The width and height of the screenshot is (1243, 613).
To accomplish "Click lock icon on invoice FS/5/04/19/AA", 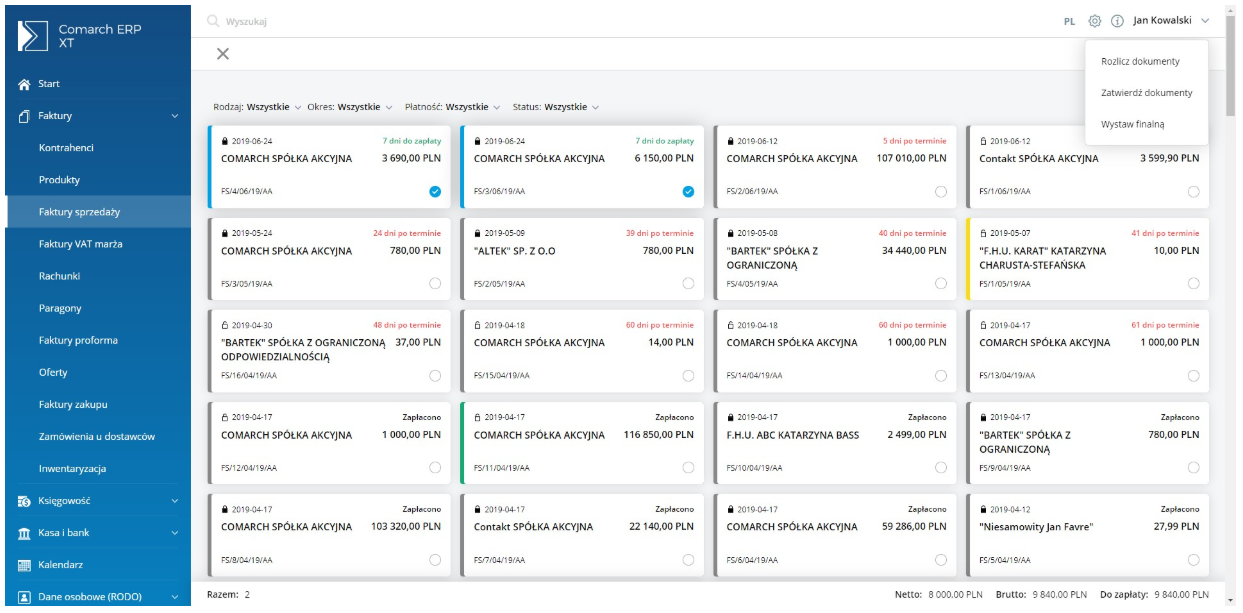I will [x=983, y=509].
